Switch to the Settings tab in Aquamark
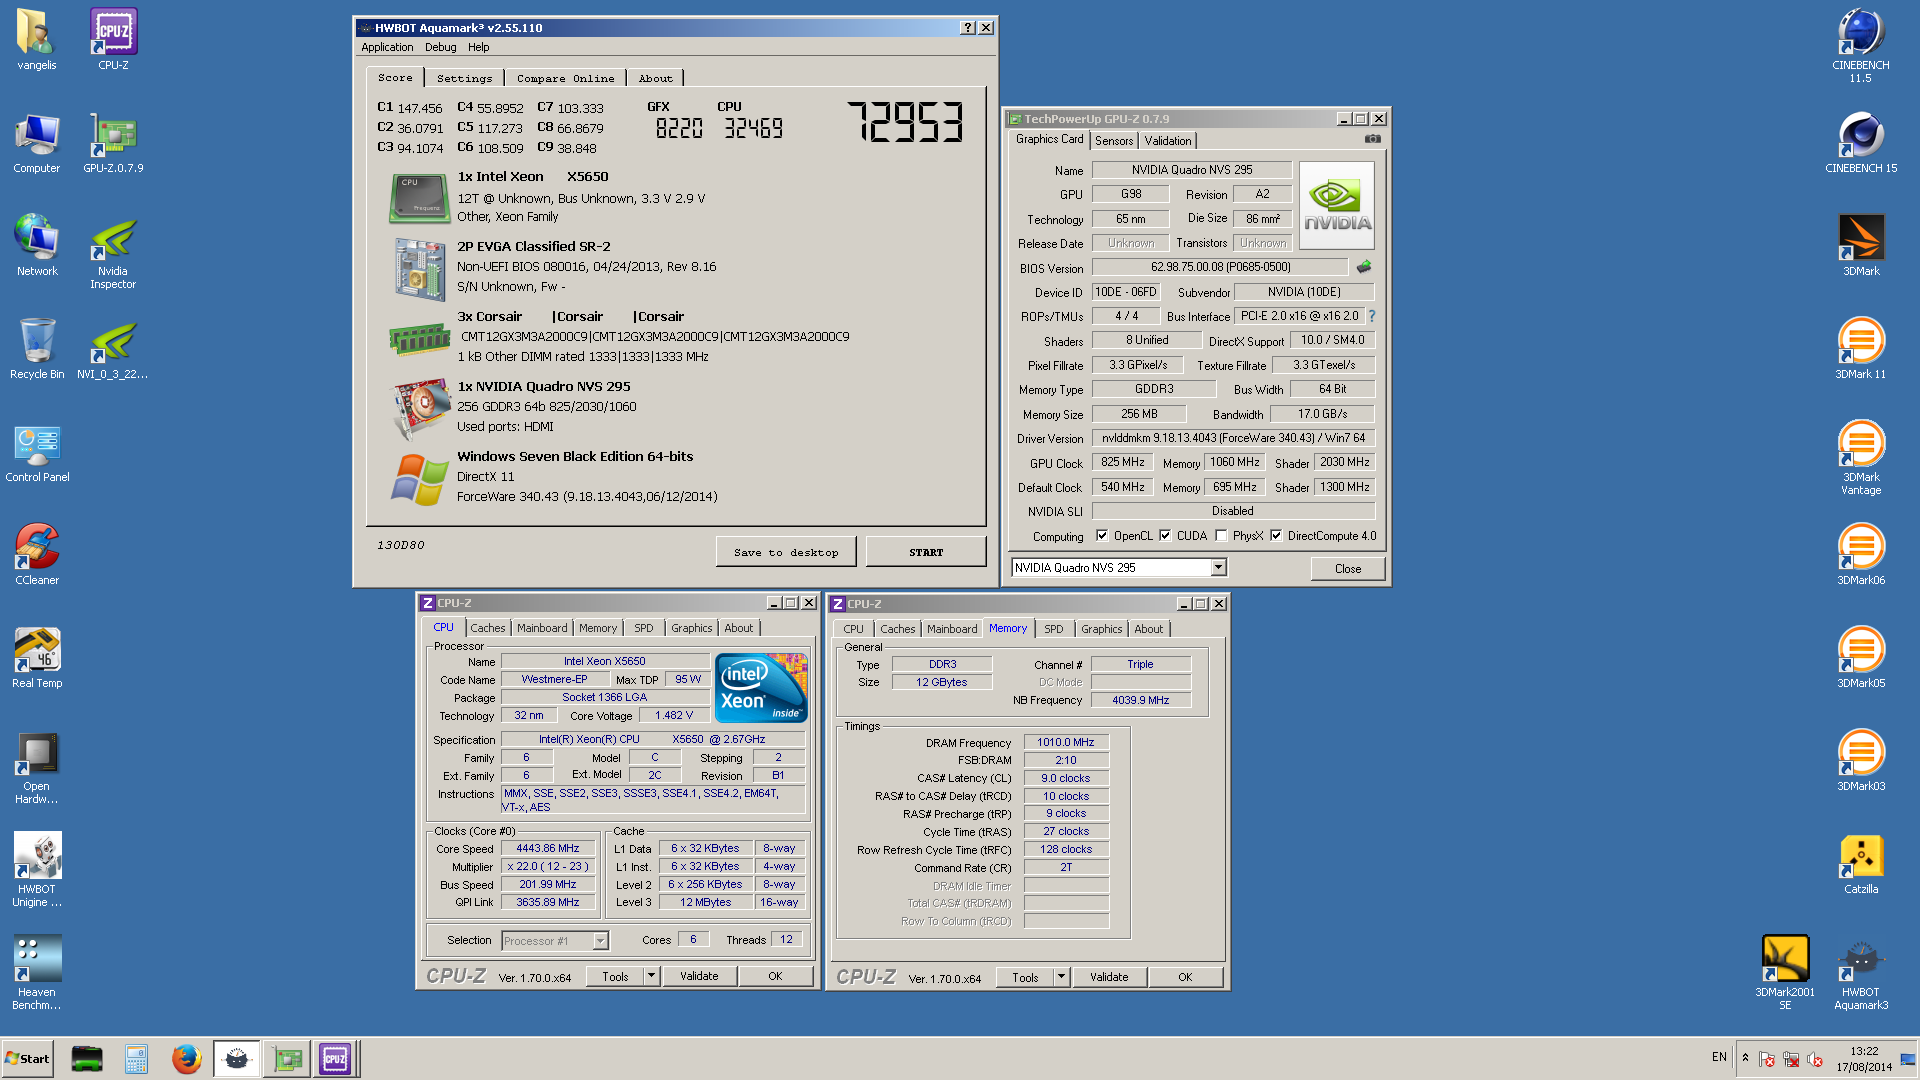Image resolution: width=1920 pixels, height=1080 pixels. click(464, 78)
